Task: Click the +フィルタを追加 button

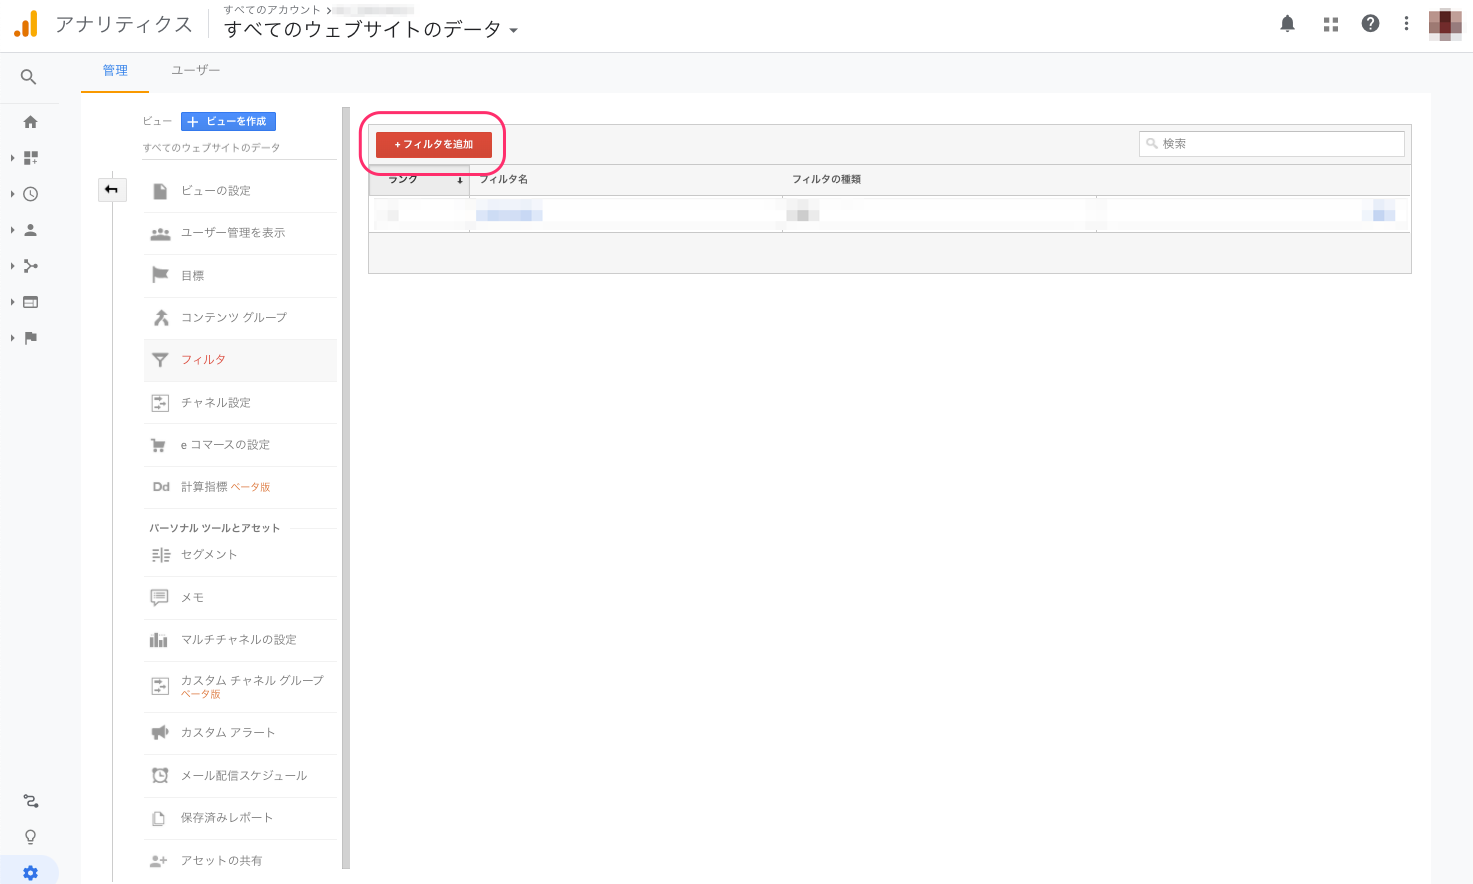Action: click(434, 144)
